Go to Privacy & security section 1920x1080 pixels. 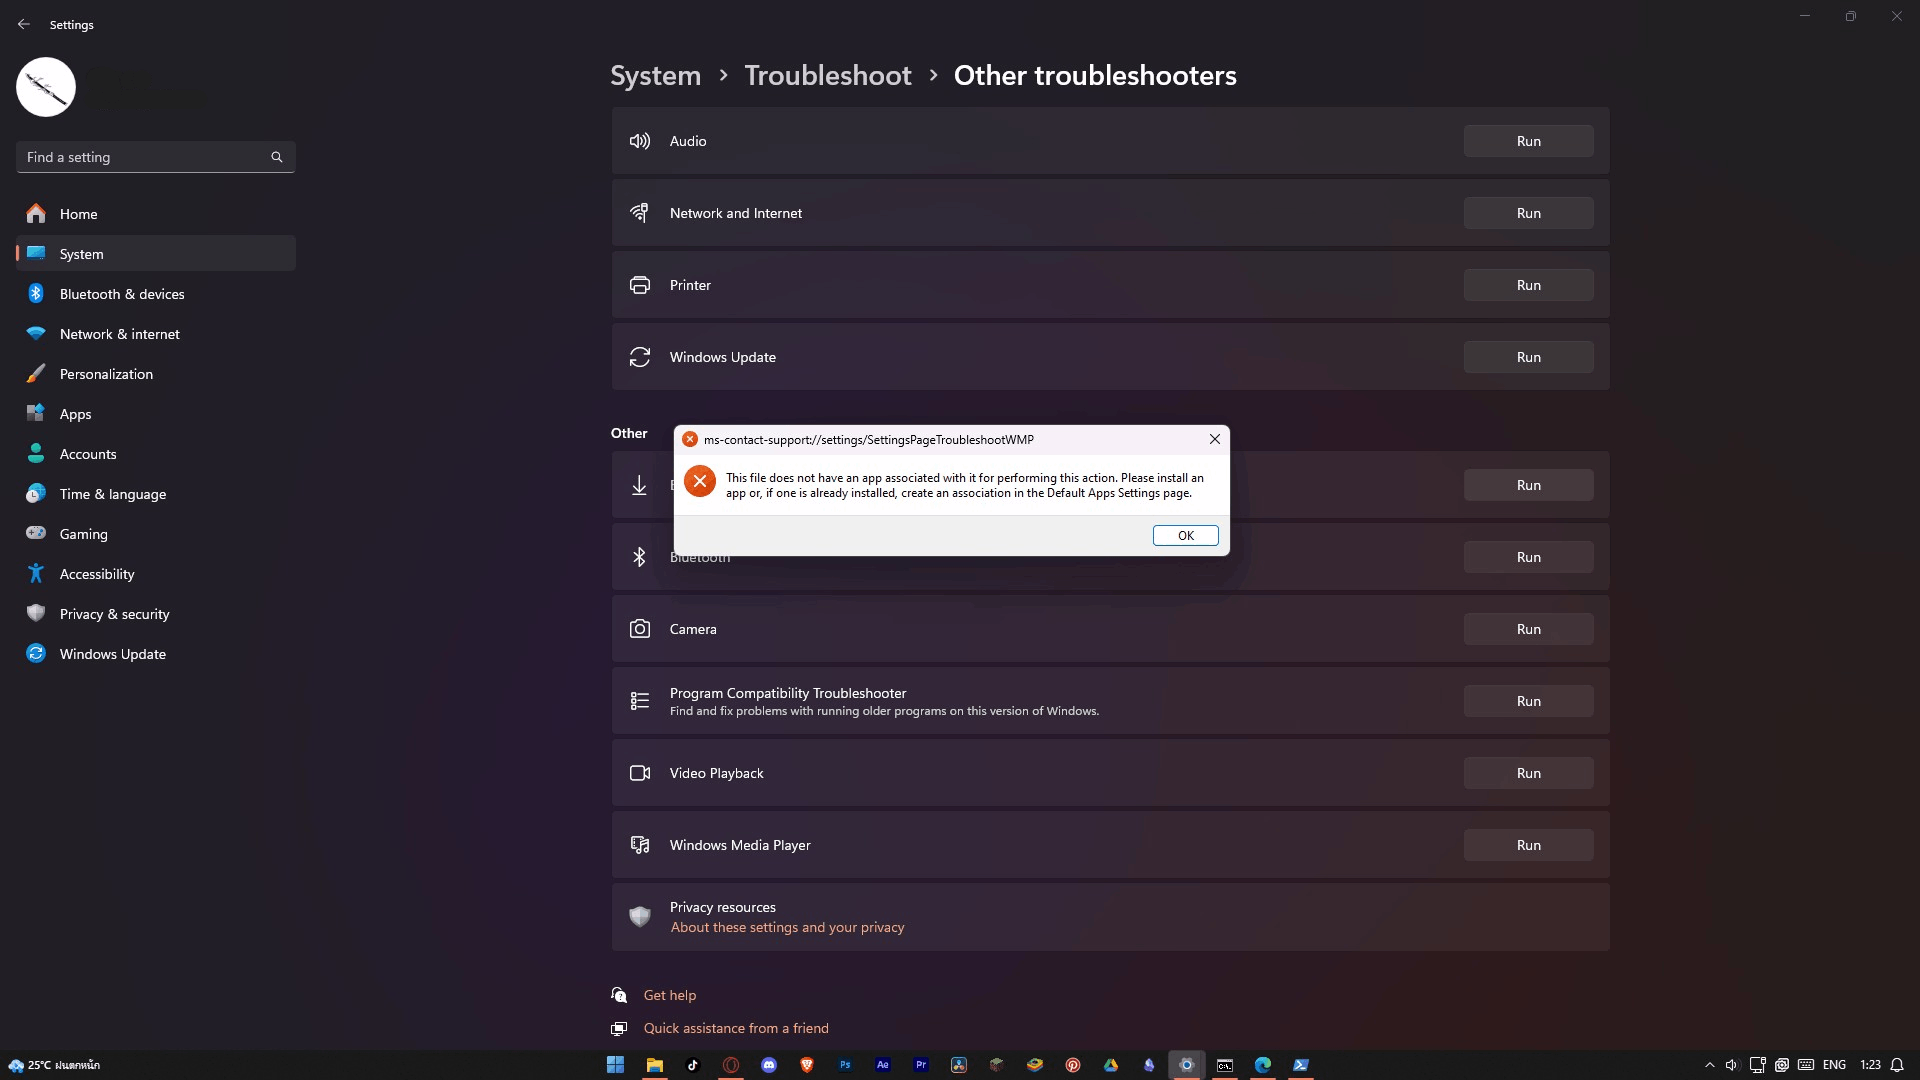[x=114, y=614]
